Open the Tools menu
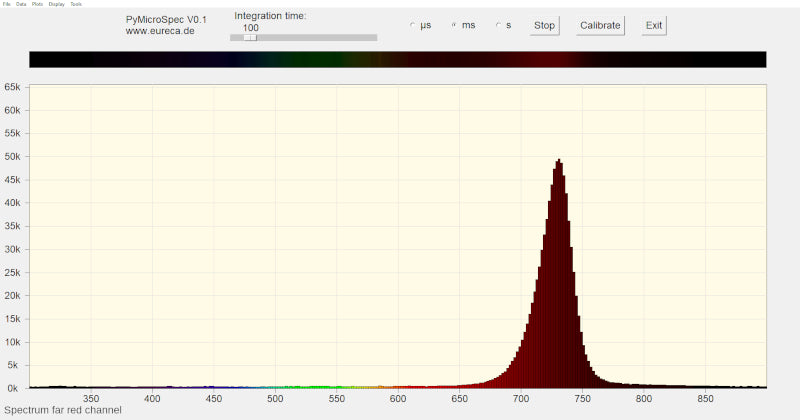The height and width of the screenshot is (420, 800). (x=76, y=4)
